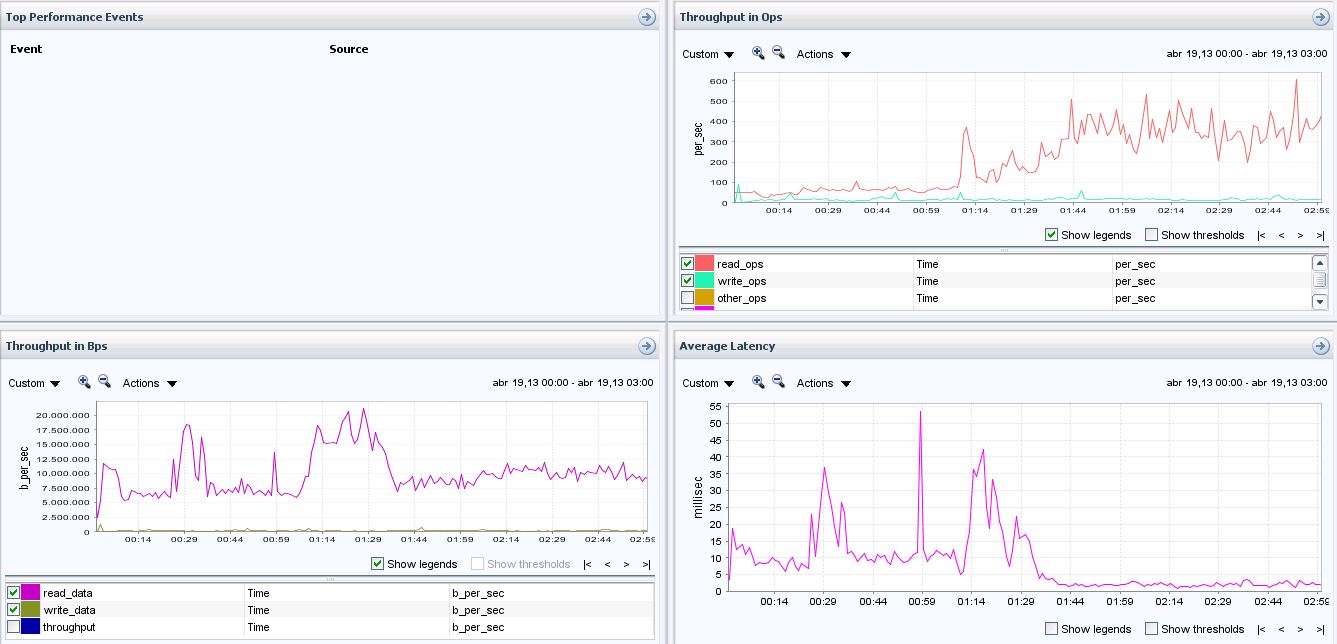The width and height of the screenshot is (1337, 644).
Task: Open Average Latency detail arrow icon
Action: [x=1320, y=346]
